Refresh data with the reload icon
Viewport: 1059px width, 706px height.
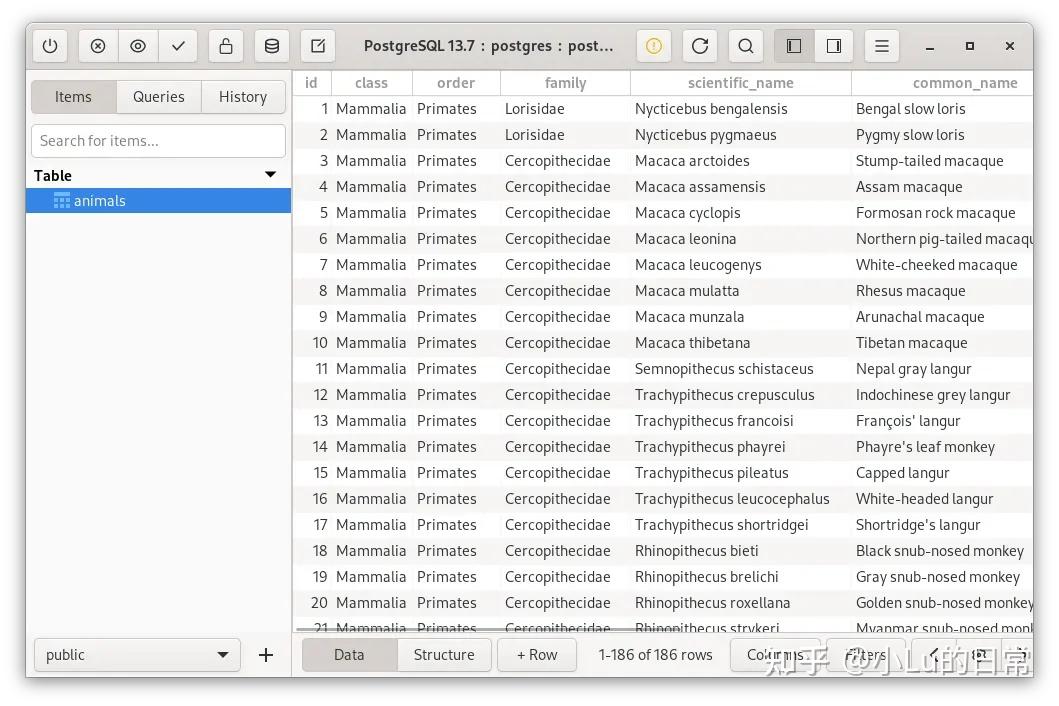(699, 45)
